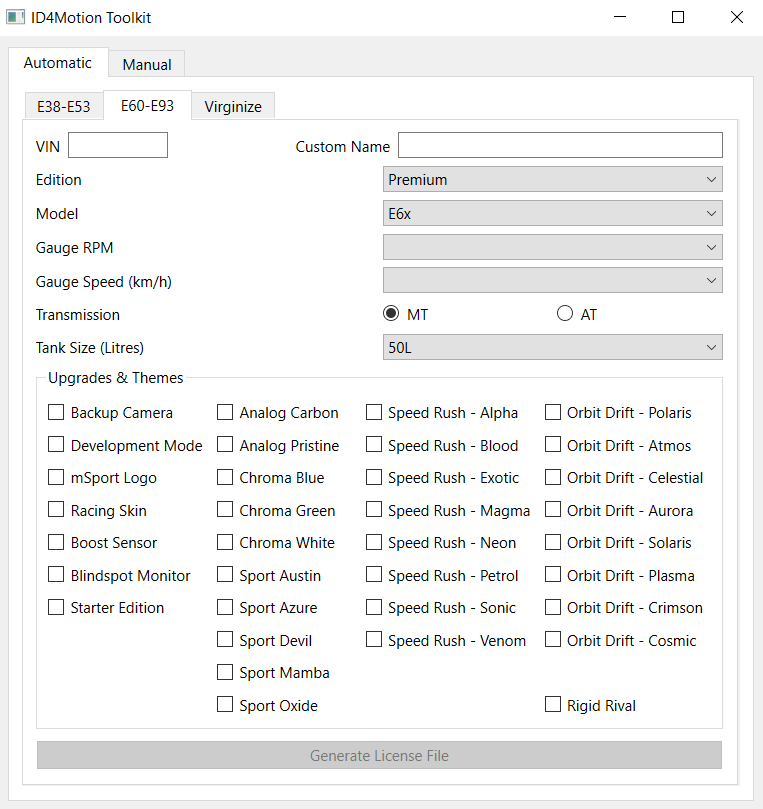Switch to the Manual tab
Screen dimensions: 763x809
pyautogui.click(x=147, y=64)
